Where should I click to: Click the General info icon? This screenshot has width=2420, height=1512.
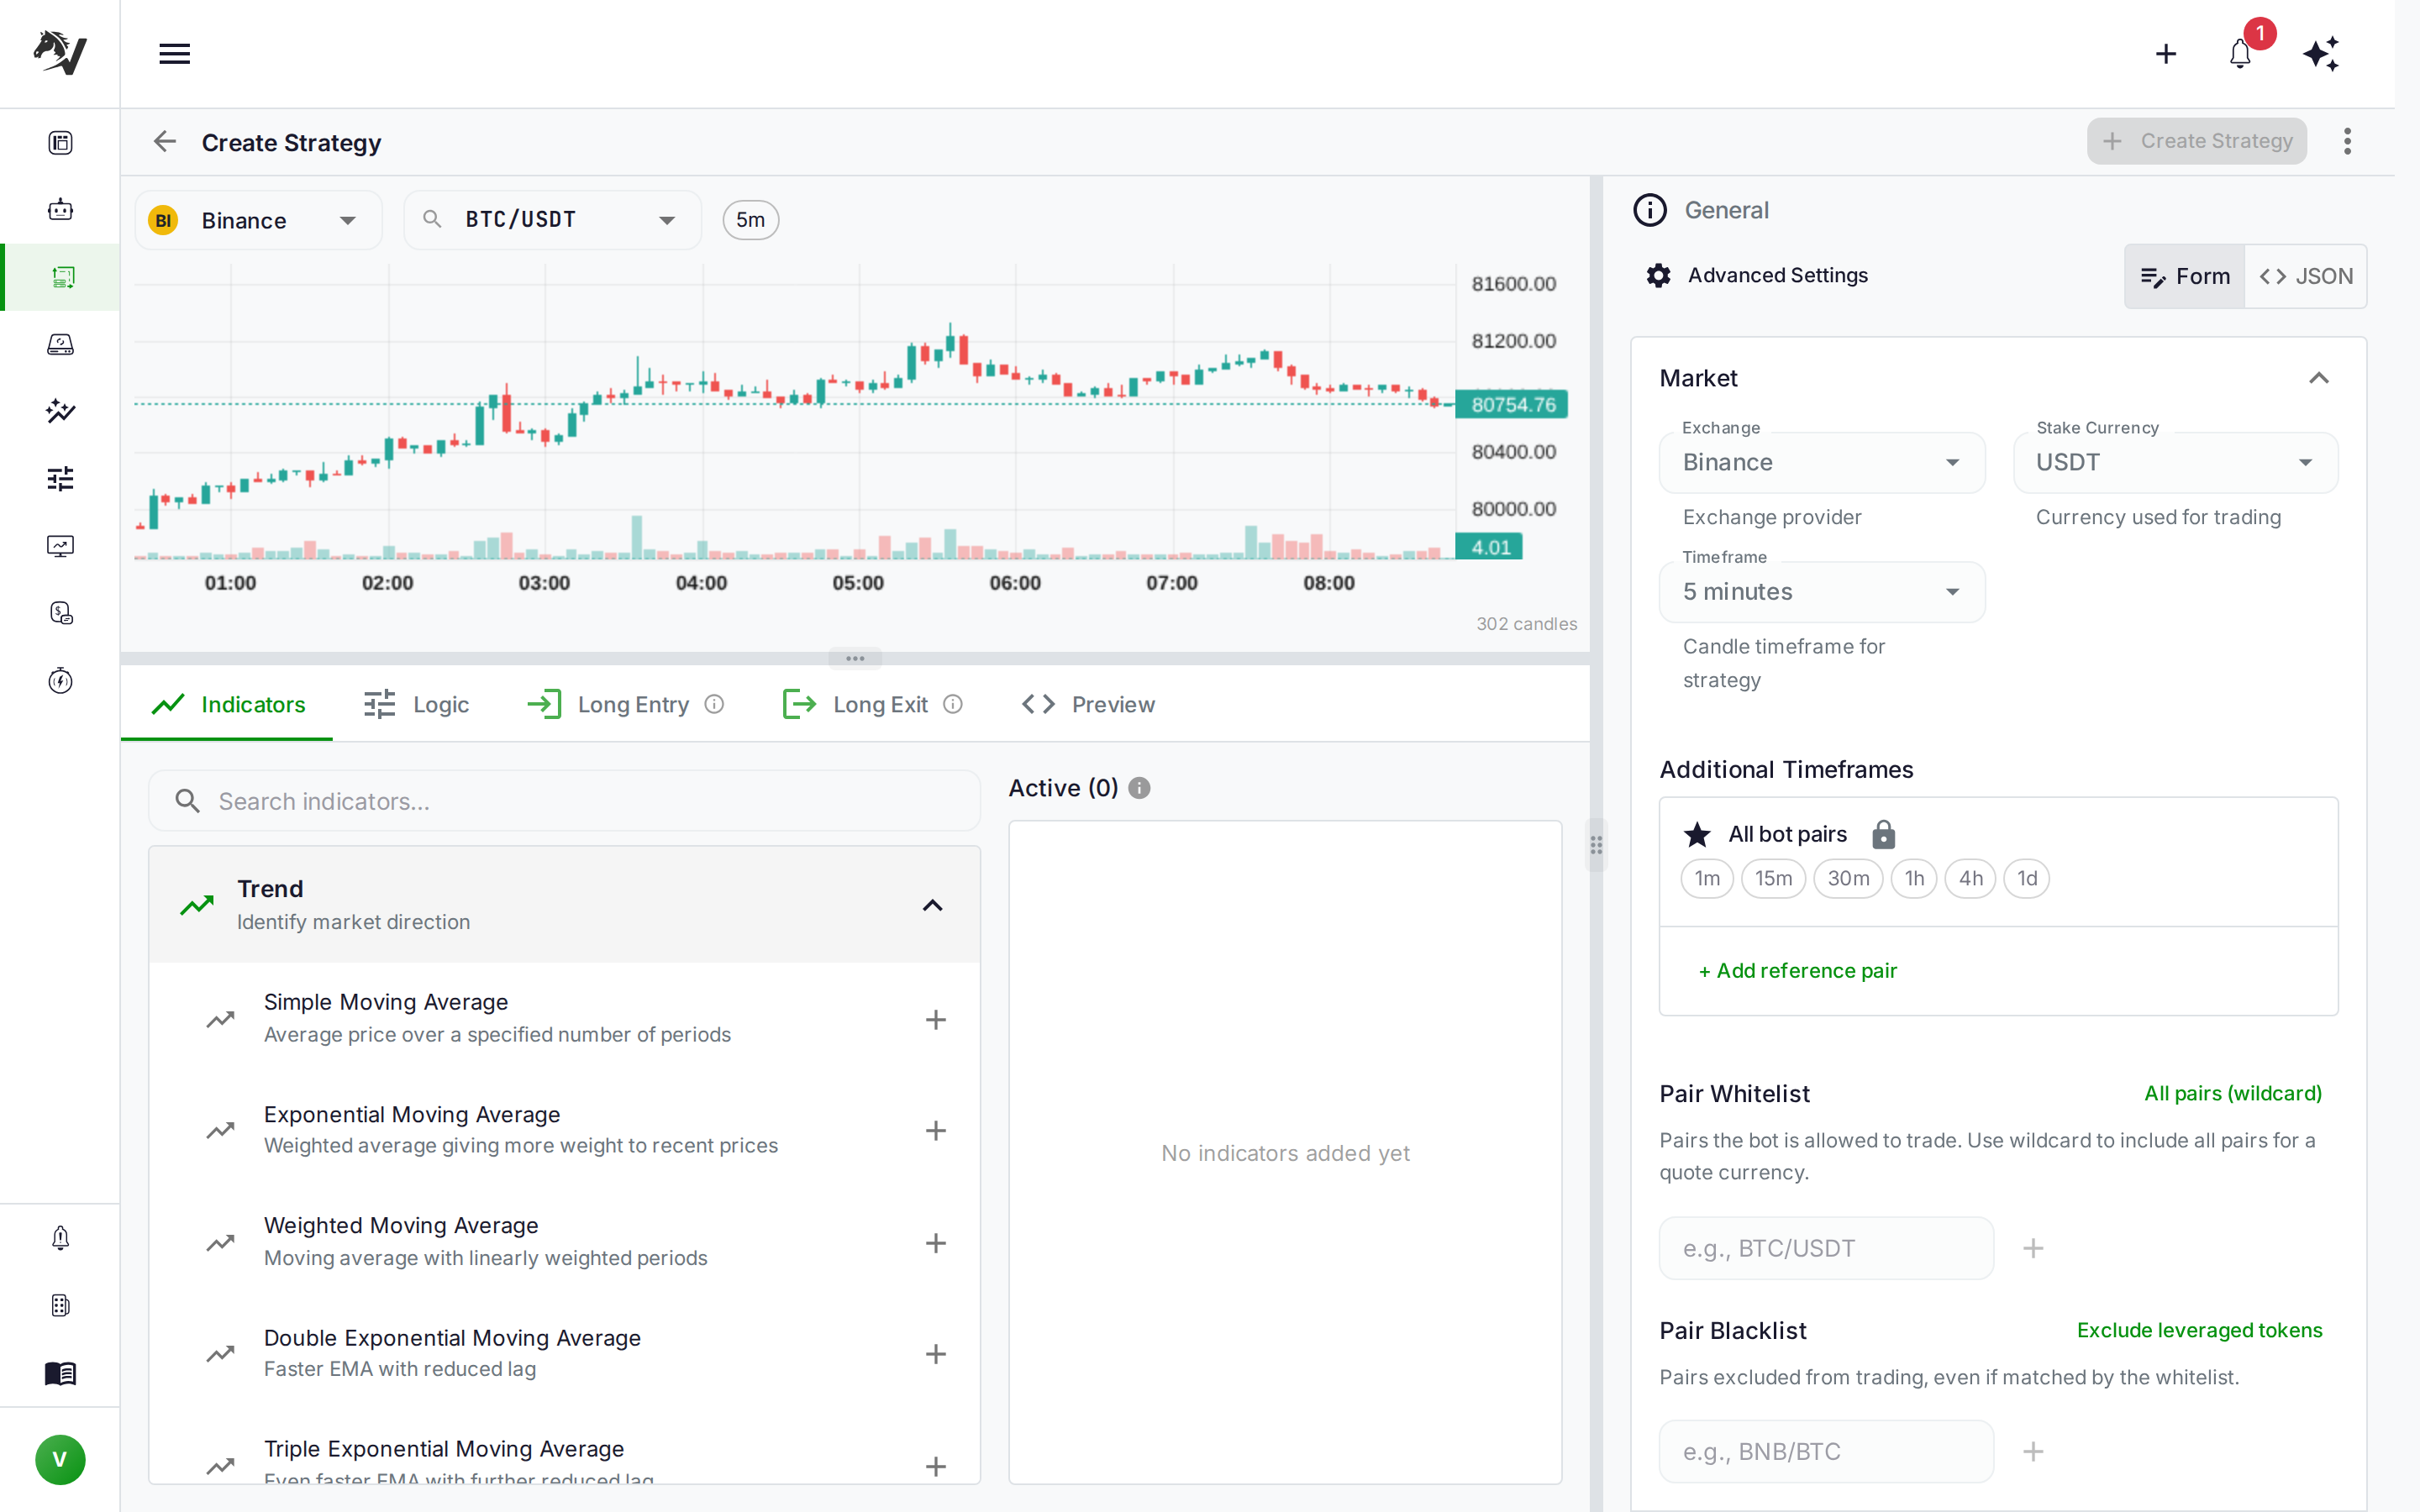(x=1650, y=210)
